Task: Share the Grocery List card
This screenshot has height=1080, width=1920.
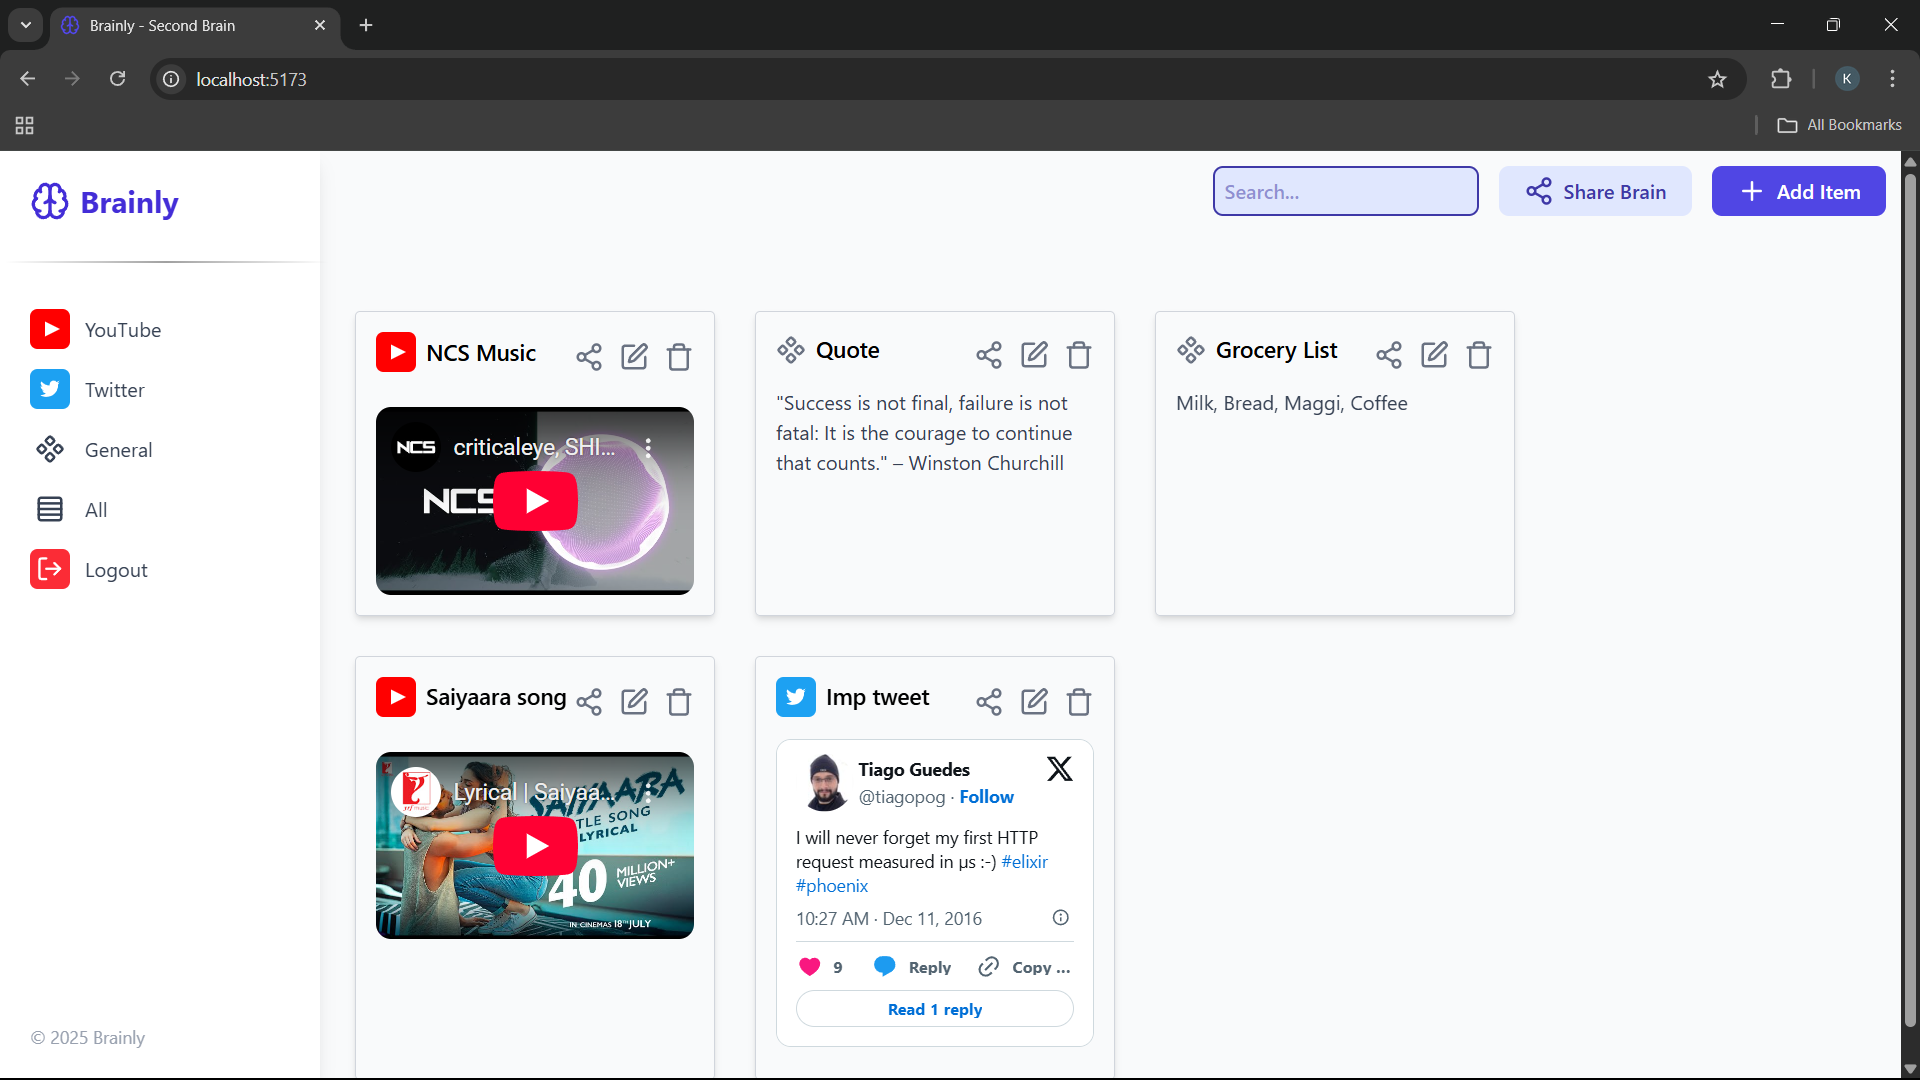Action: click(1388, 354)
